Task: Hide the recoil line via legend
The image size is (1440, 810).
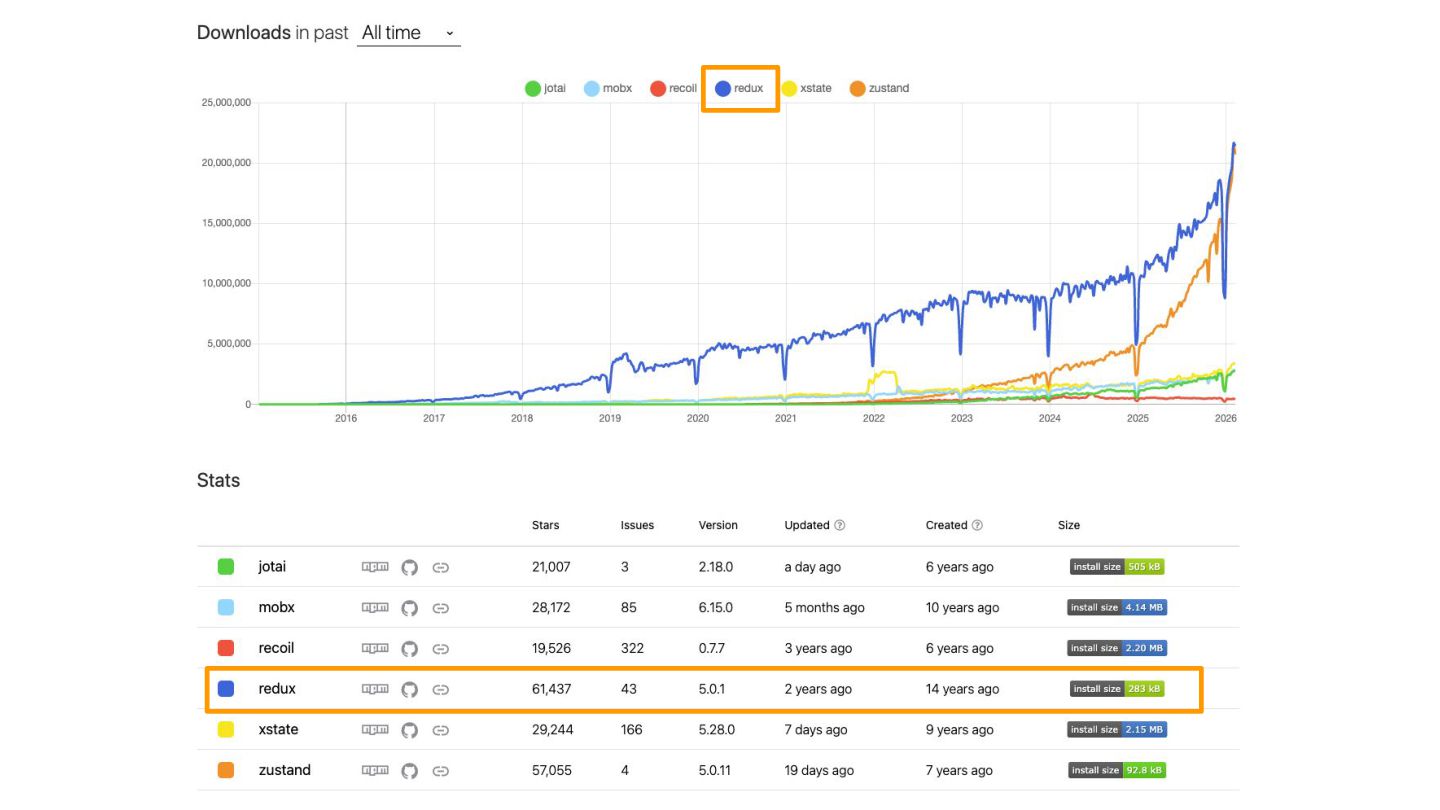Action: pos(673,88)
